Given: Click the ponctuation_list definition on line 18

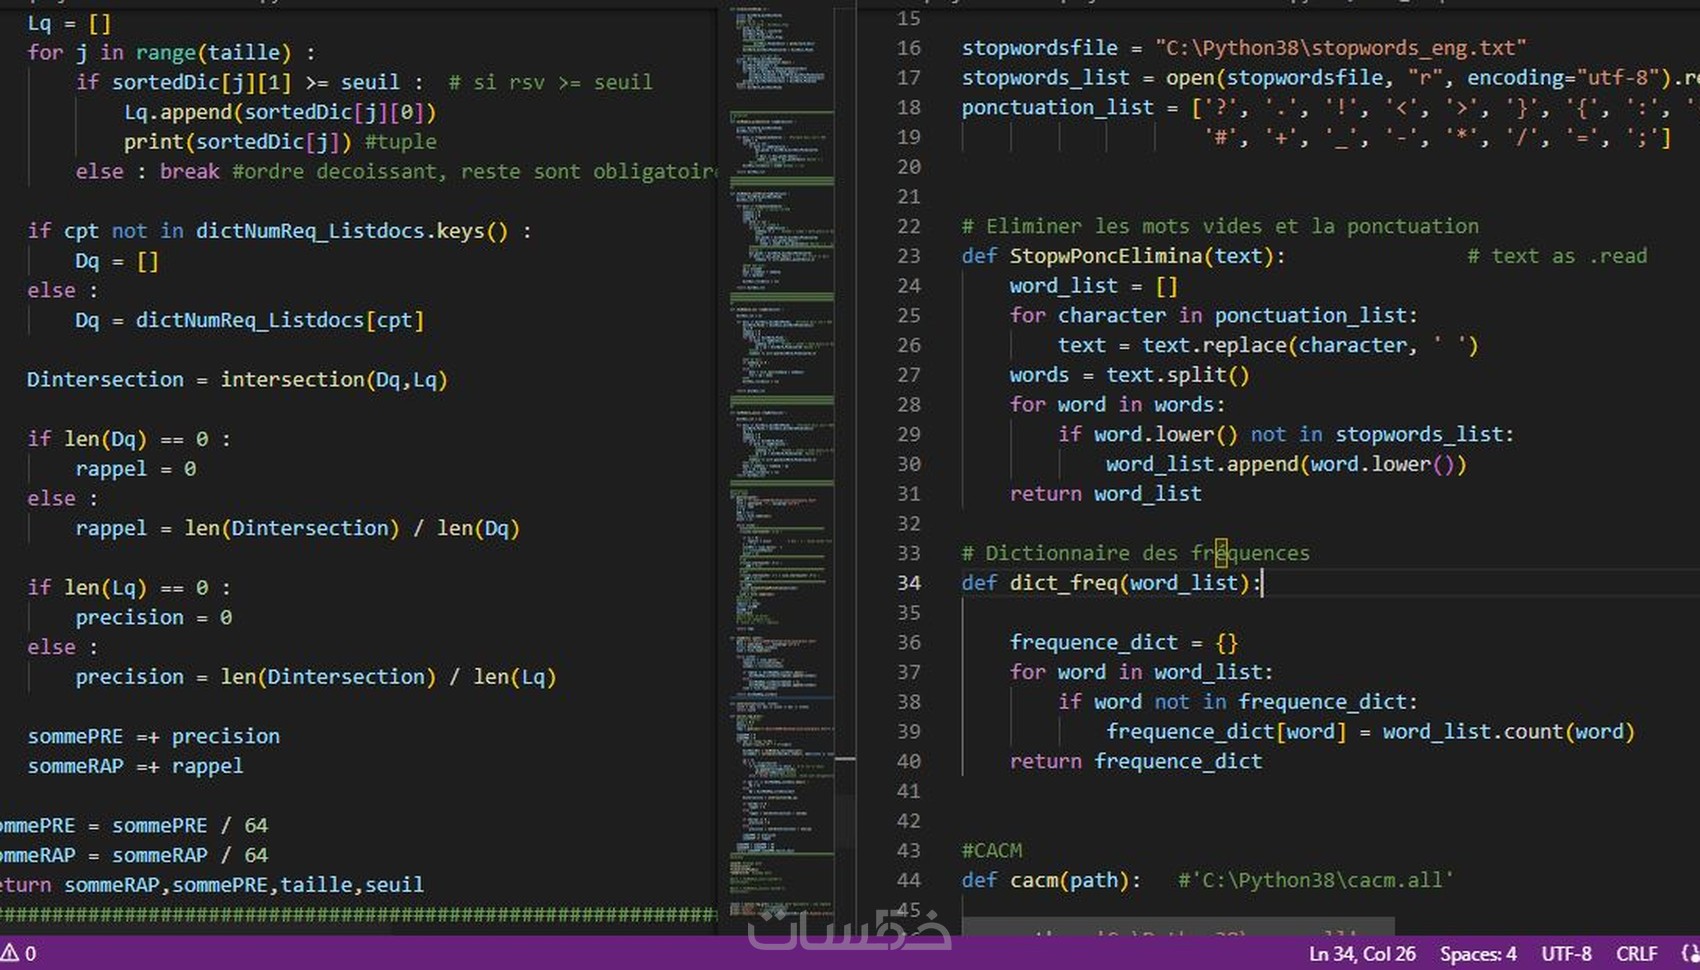Looking at the screenshot, I should coord(1057,107).
